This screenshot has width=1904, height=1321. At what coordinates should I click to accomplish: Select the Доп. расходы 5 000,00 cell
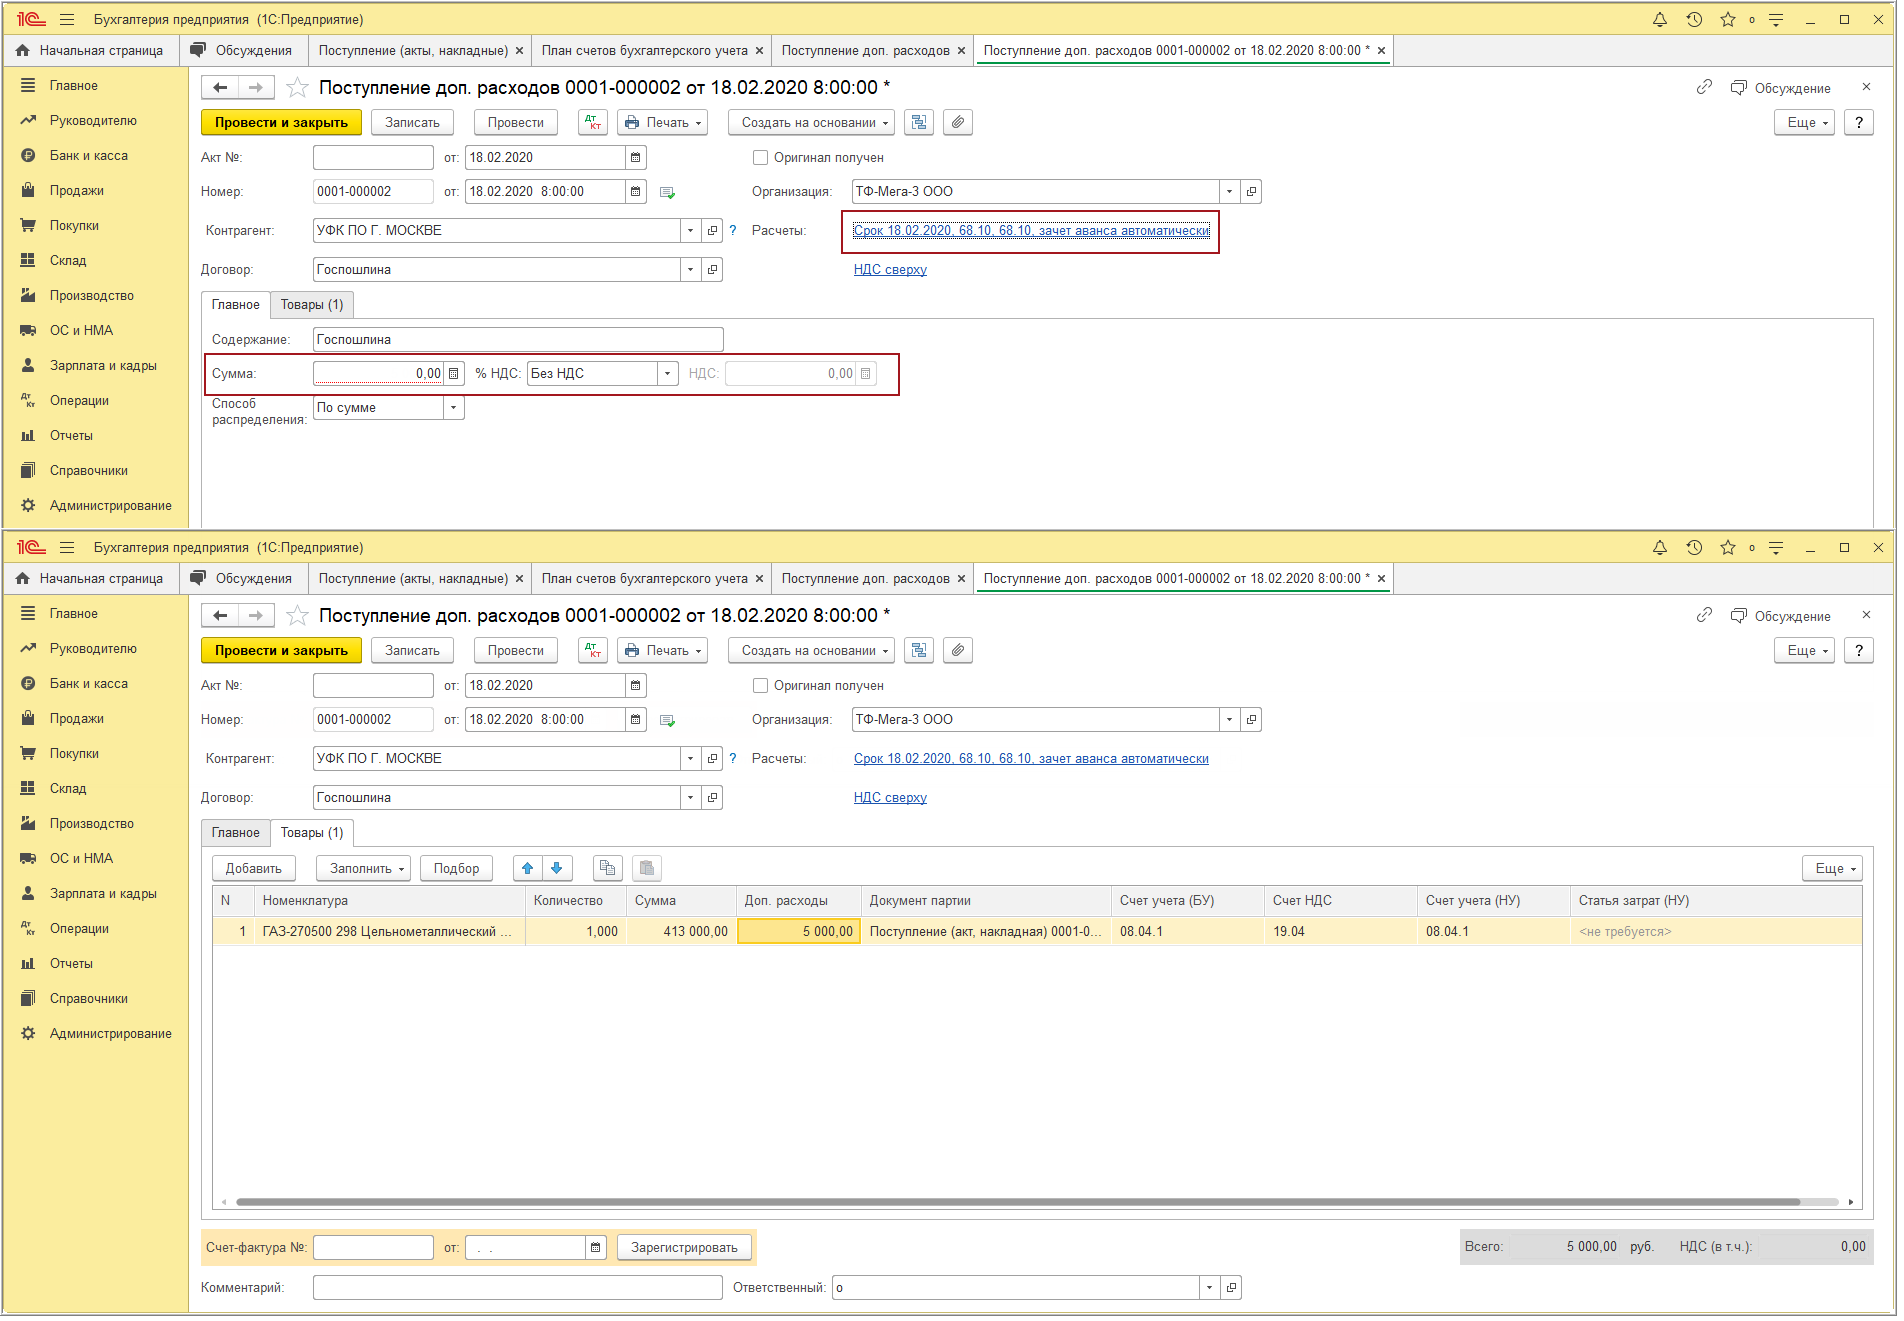pos(798,932)
